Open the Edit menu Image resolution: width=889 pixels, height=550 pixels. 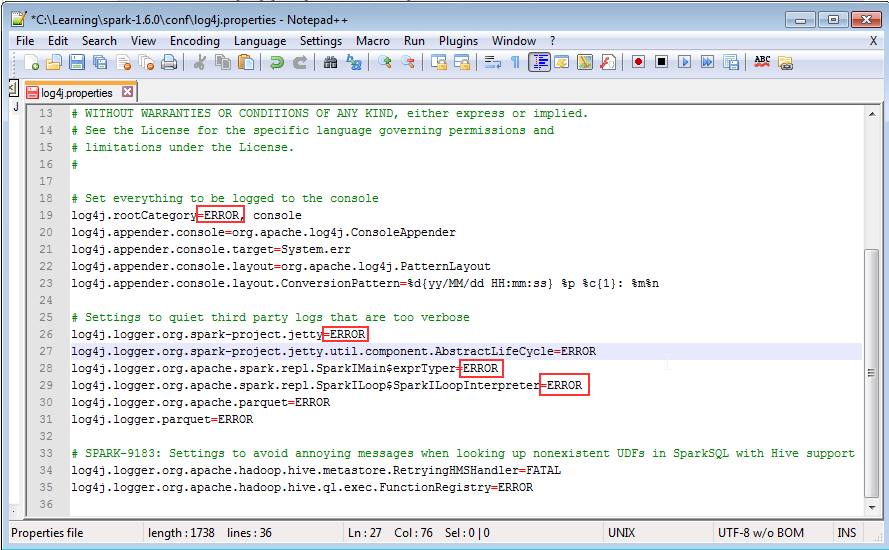pos(58,41)
